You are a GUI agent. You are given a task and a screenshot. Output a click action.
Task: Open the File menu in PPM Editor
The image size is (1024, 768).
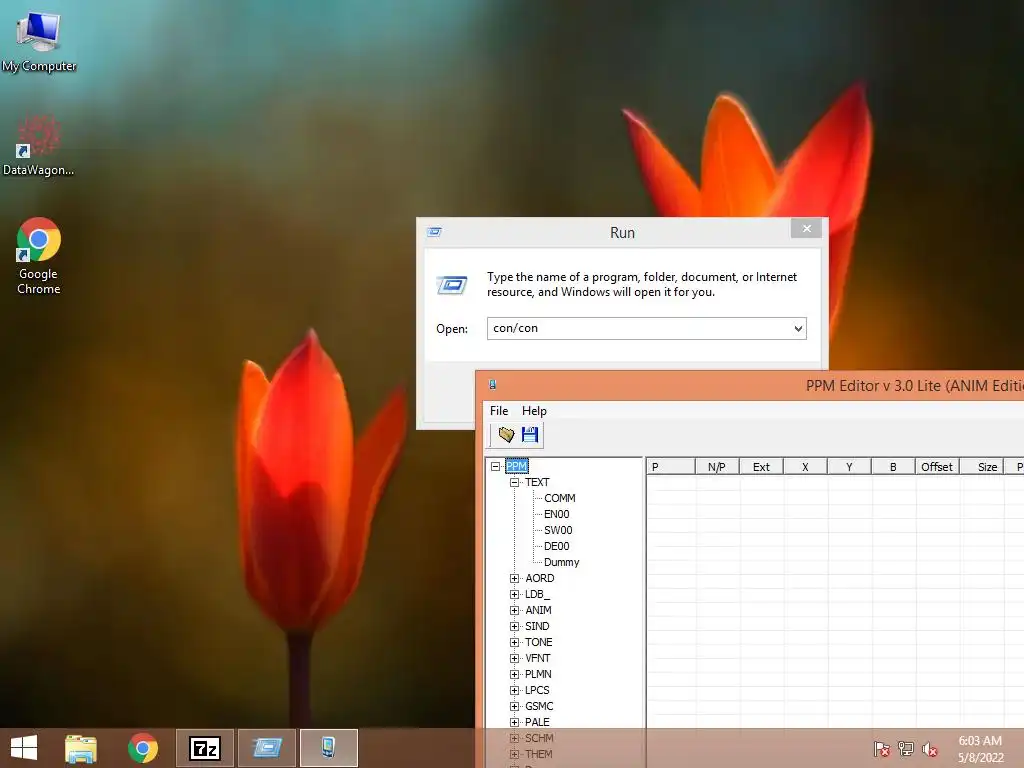coord(499,411)
